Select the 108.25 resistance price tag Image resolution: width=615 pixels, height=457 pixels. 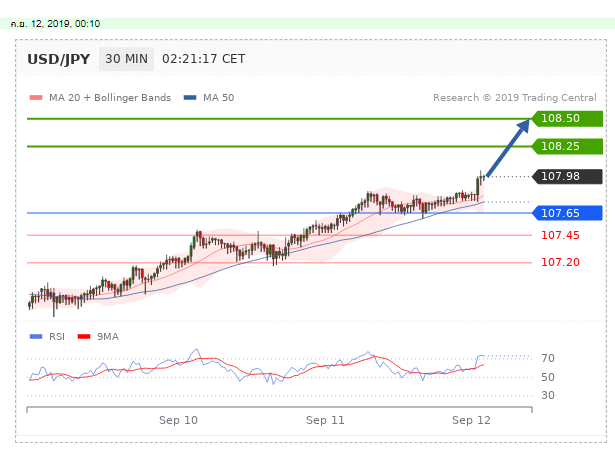click(567, 146)
